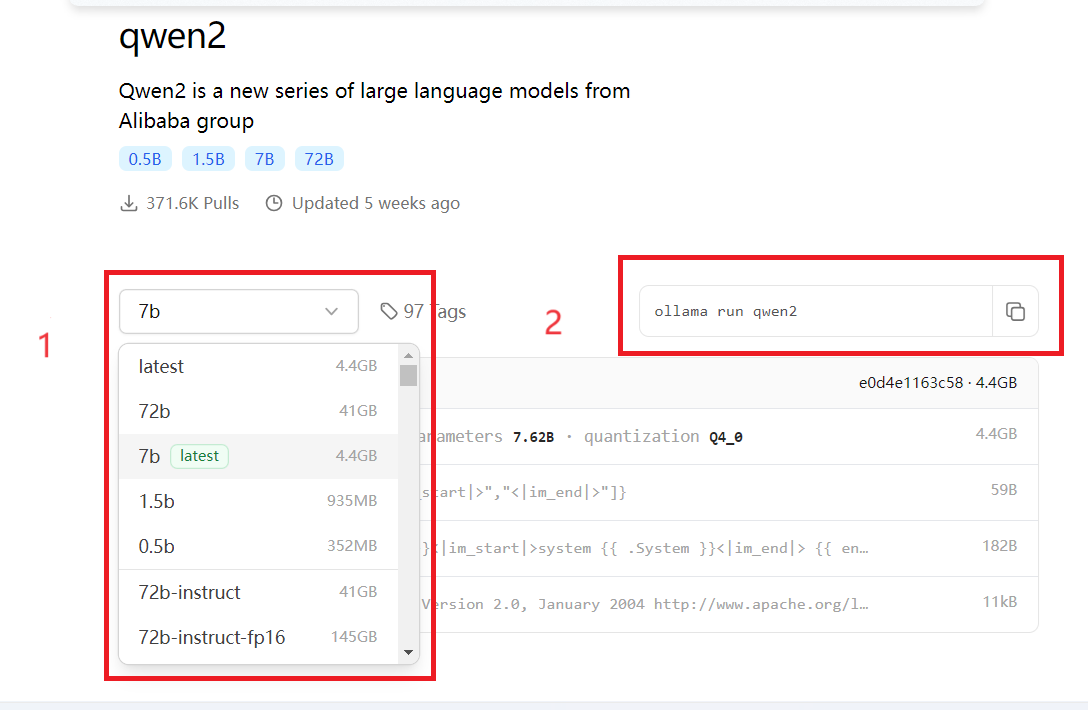
Task: Click the 371.6K Pulls text
Action: [192, 203]
